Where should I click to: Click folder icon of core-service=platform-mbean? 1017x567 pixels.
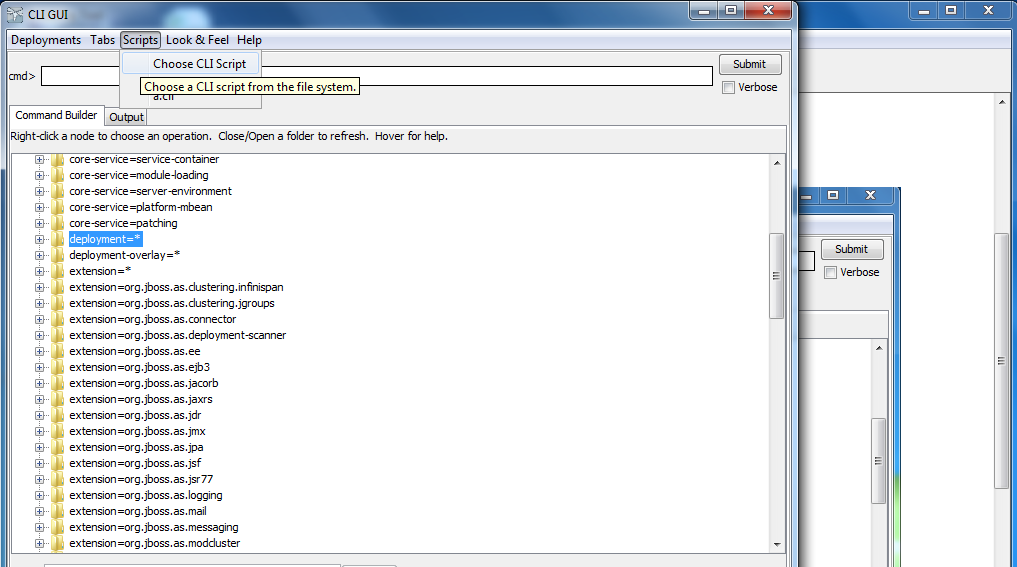58,208
